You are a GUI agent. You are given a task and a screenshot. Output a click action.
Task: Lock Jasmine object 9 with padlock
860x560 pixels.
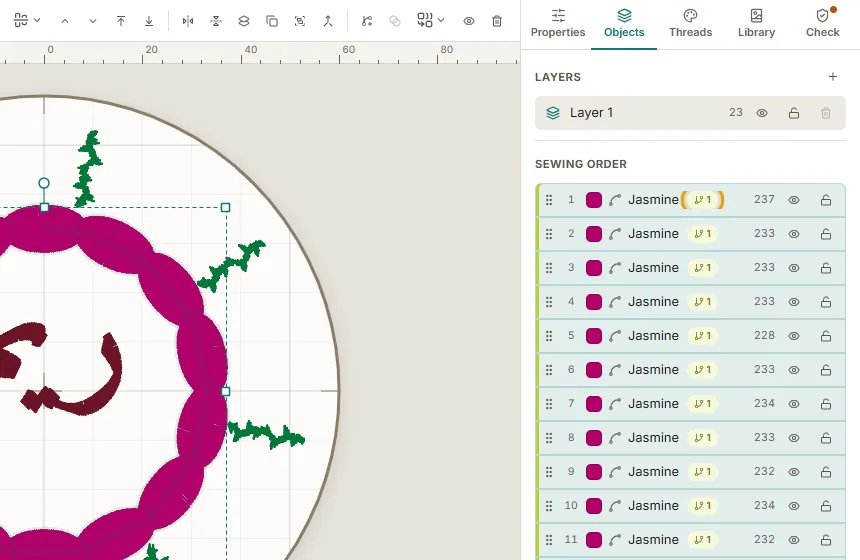point(825,472)
